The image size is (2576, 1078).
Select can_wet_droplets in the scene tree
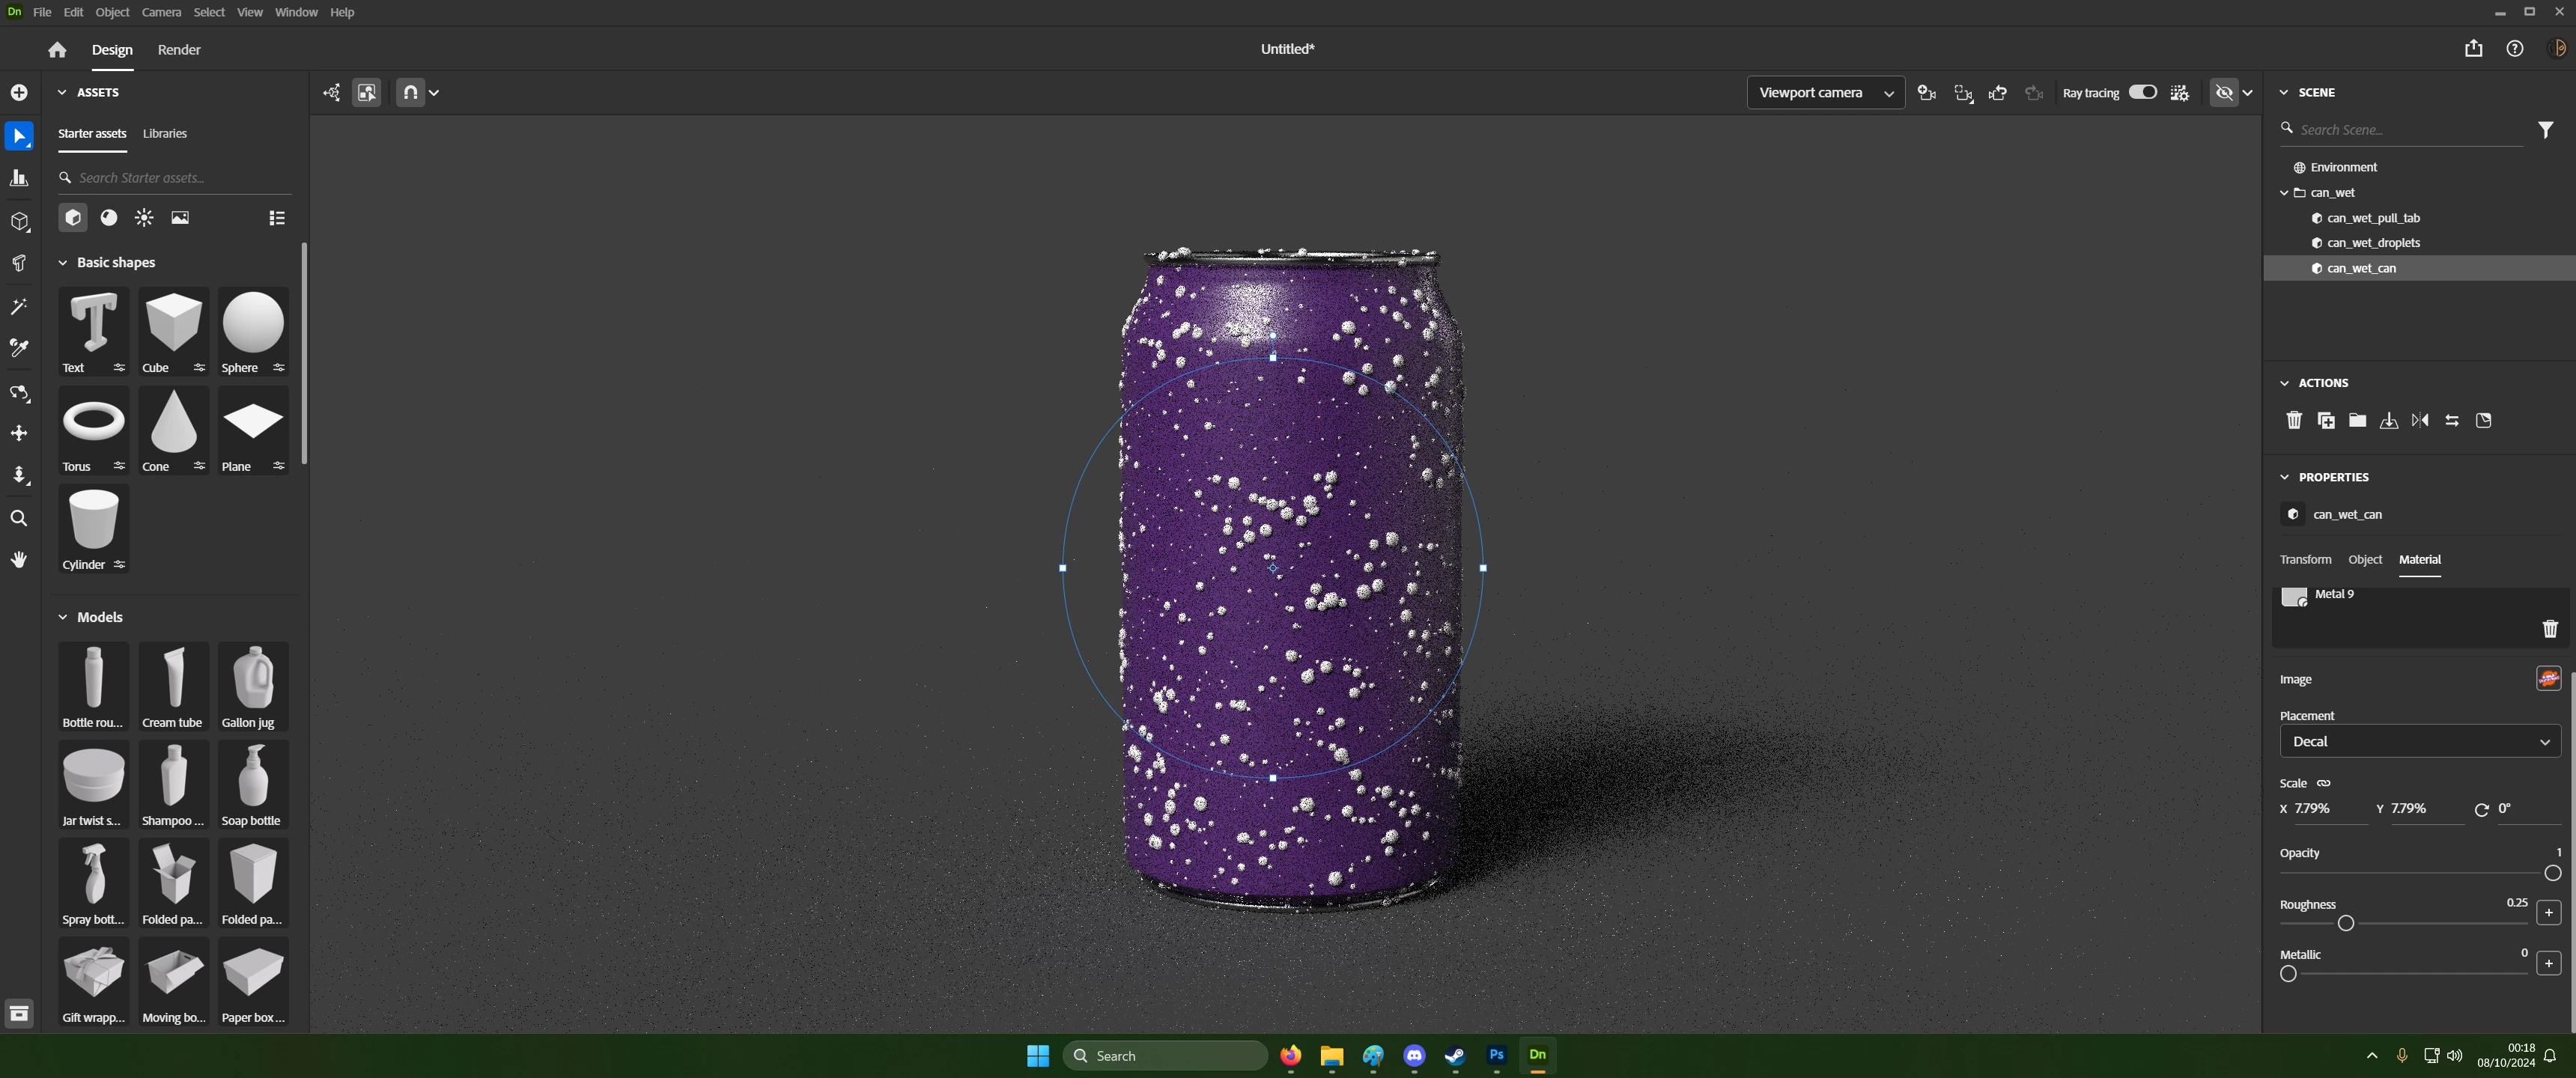pos(2373,243)
